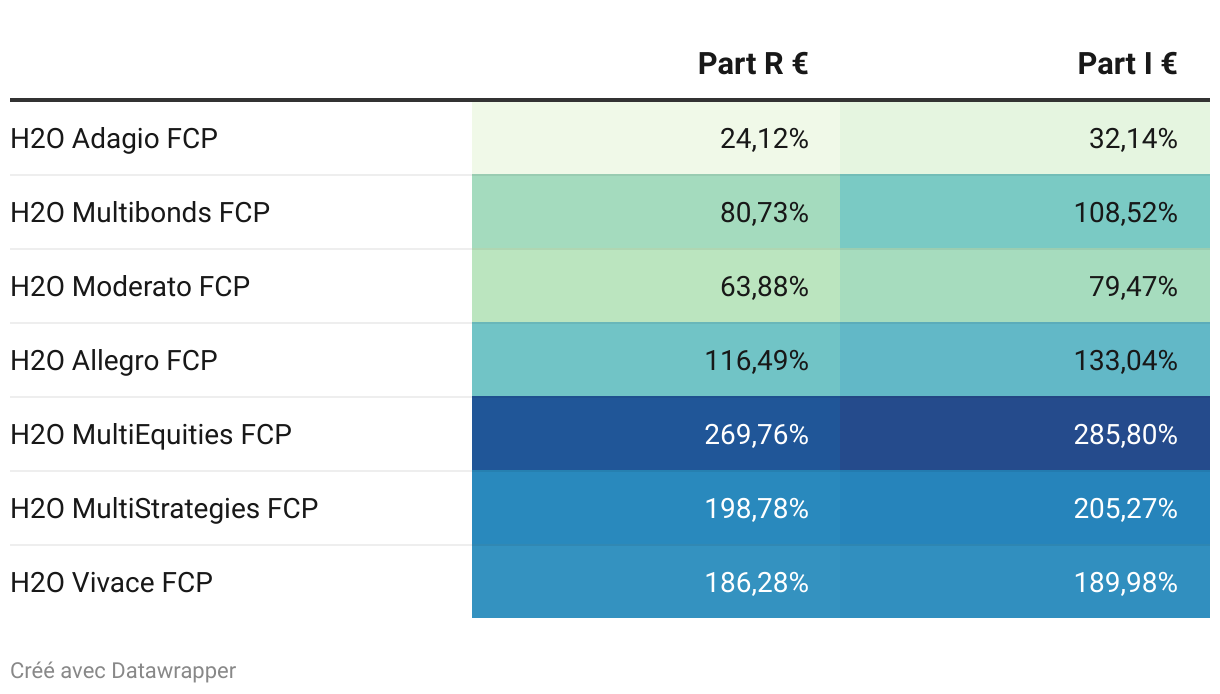Click the 63,88% Moderato cell
This screenshot has width=1220, height=694.
click(x=764, y=287)
